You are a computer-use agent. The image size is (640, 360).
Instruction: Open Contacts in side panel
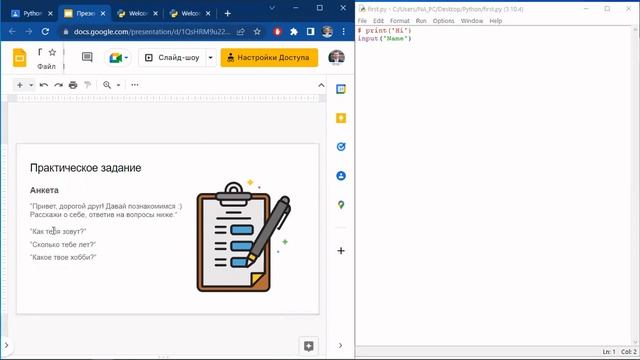[x=341, y=176]
